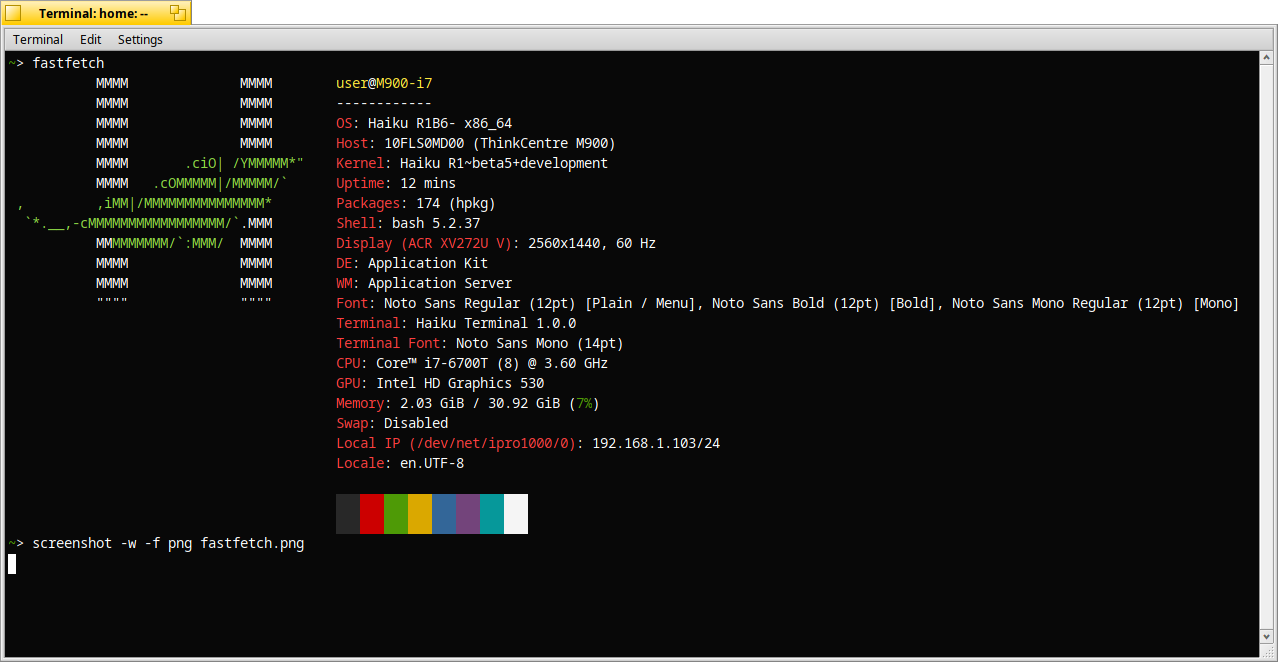Click the 'bash 5.2.37' shell value
Screen dimensions: 1278x662
[436, 223]
